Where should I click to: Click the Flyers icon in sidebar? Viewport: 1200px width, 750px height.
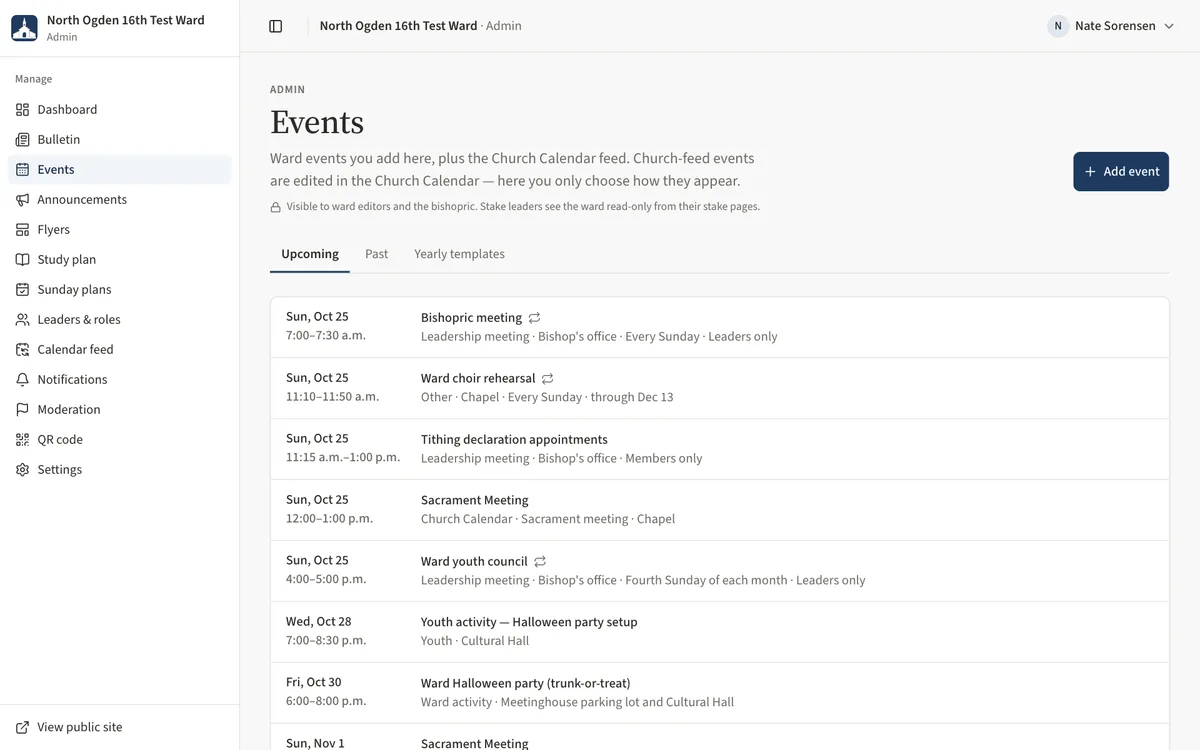click(x=22, y=230)
